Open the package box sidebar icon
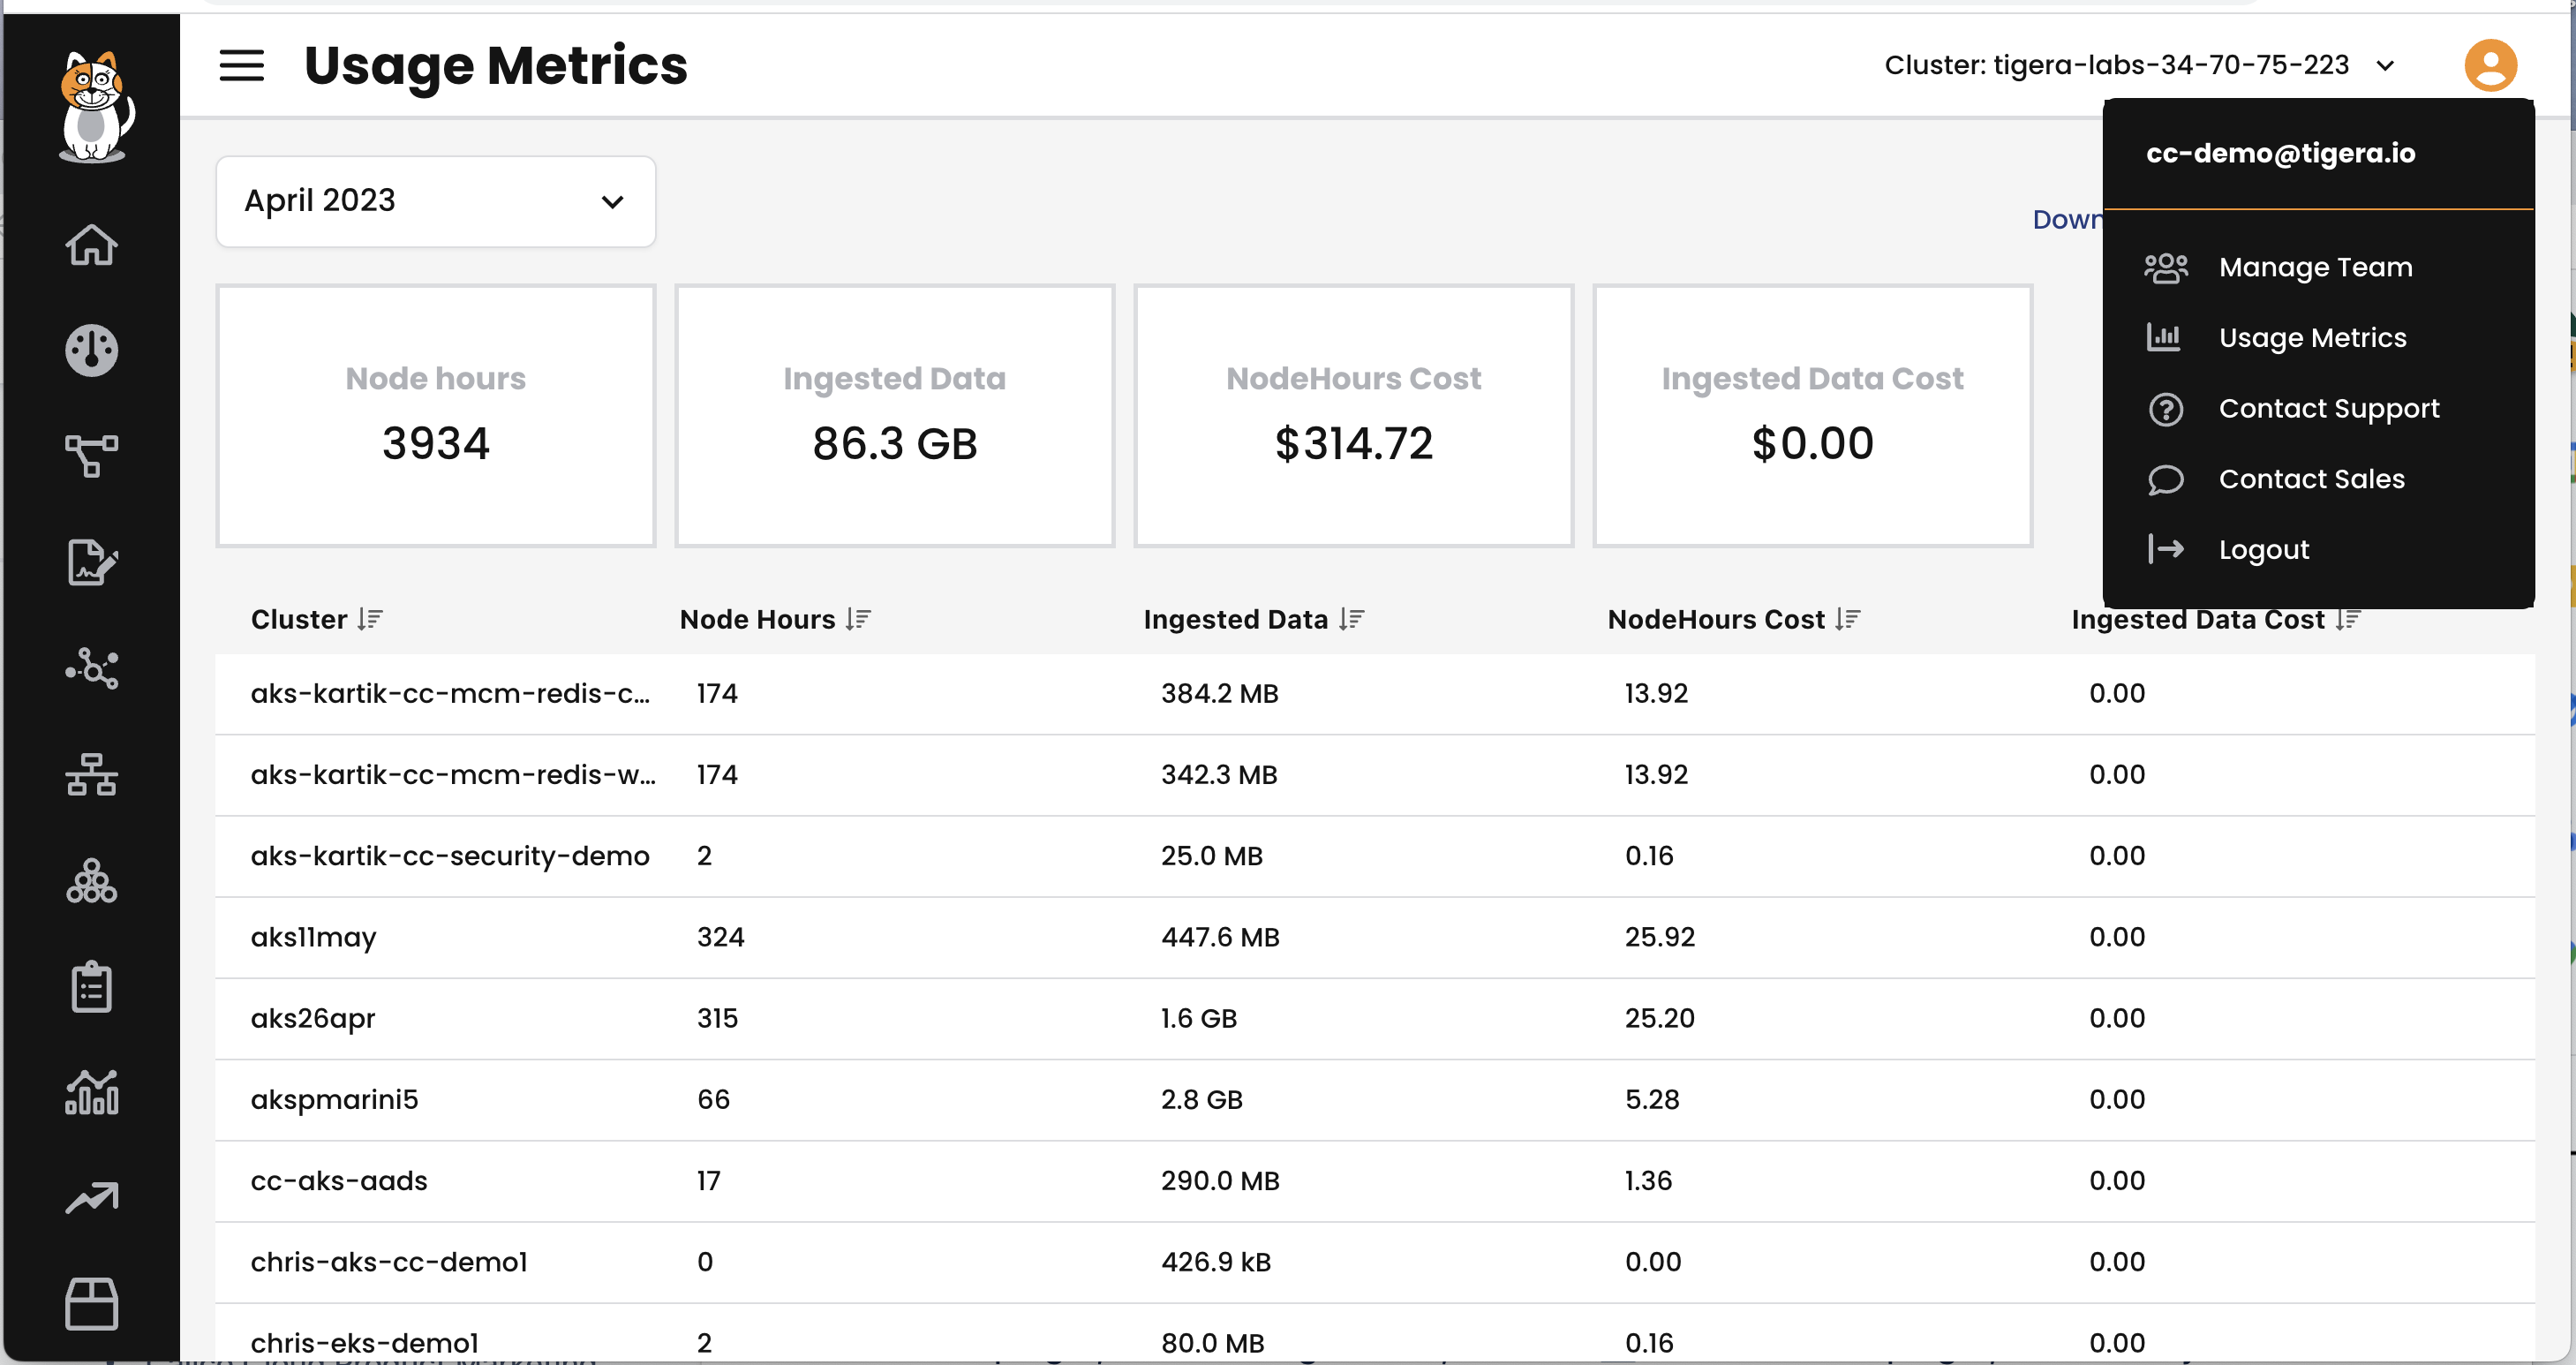This screenshot has width=2576, height=1365. pyautogui.click(x=92, y=1304)
